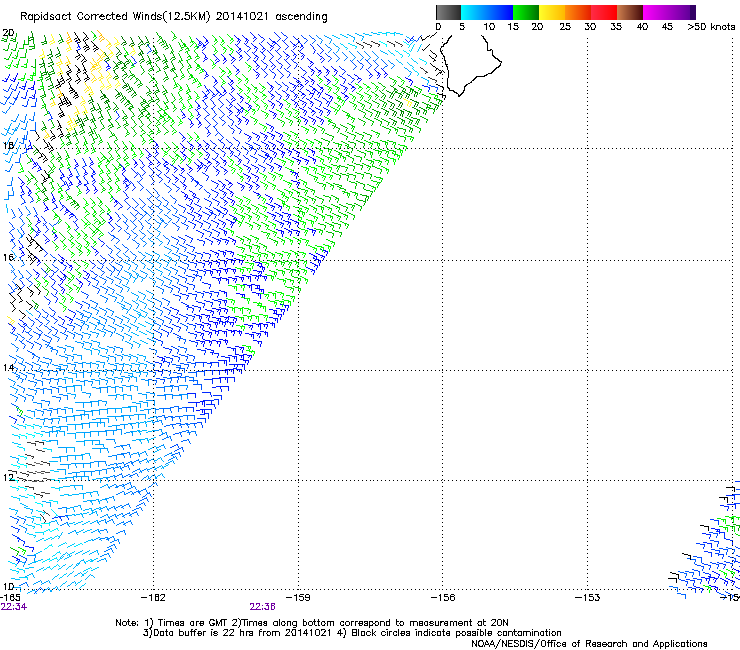The image size is (740, 650).
Task: Click the '>50 knots' legend label
Action: (711, 27)
